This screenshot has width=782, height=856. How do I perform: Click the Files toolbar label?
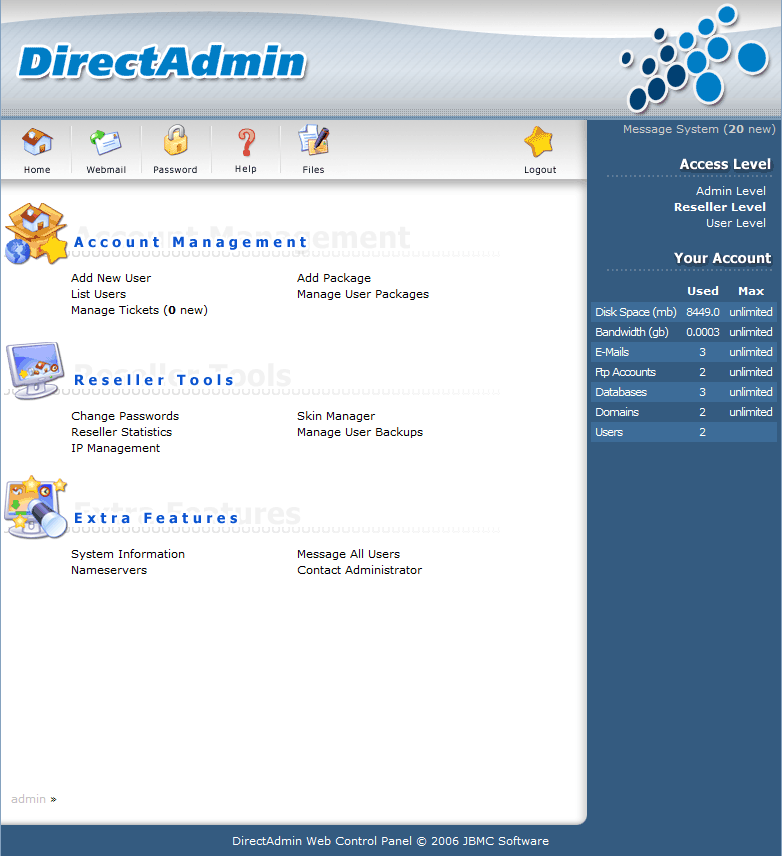point(313,170)
